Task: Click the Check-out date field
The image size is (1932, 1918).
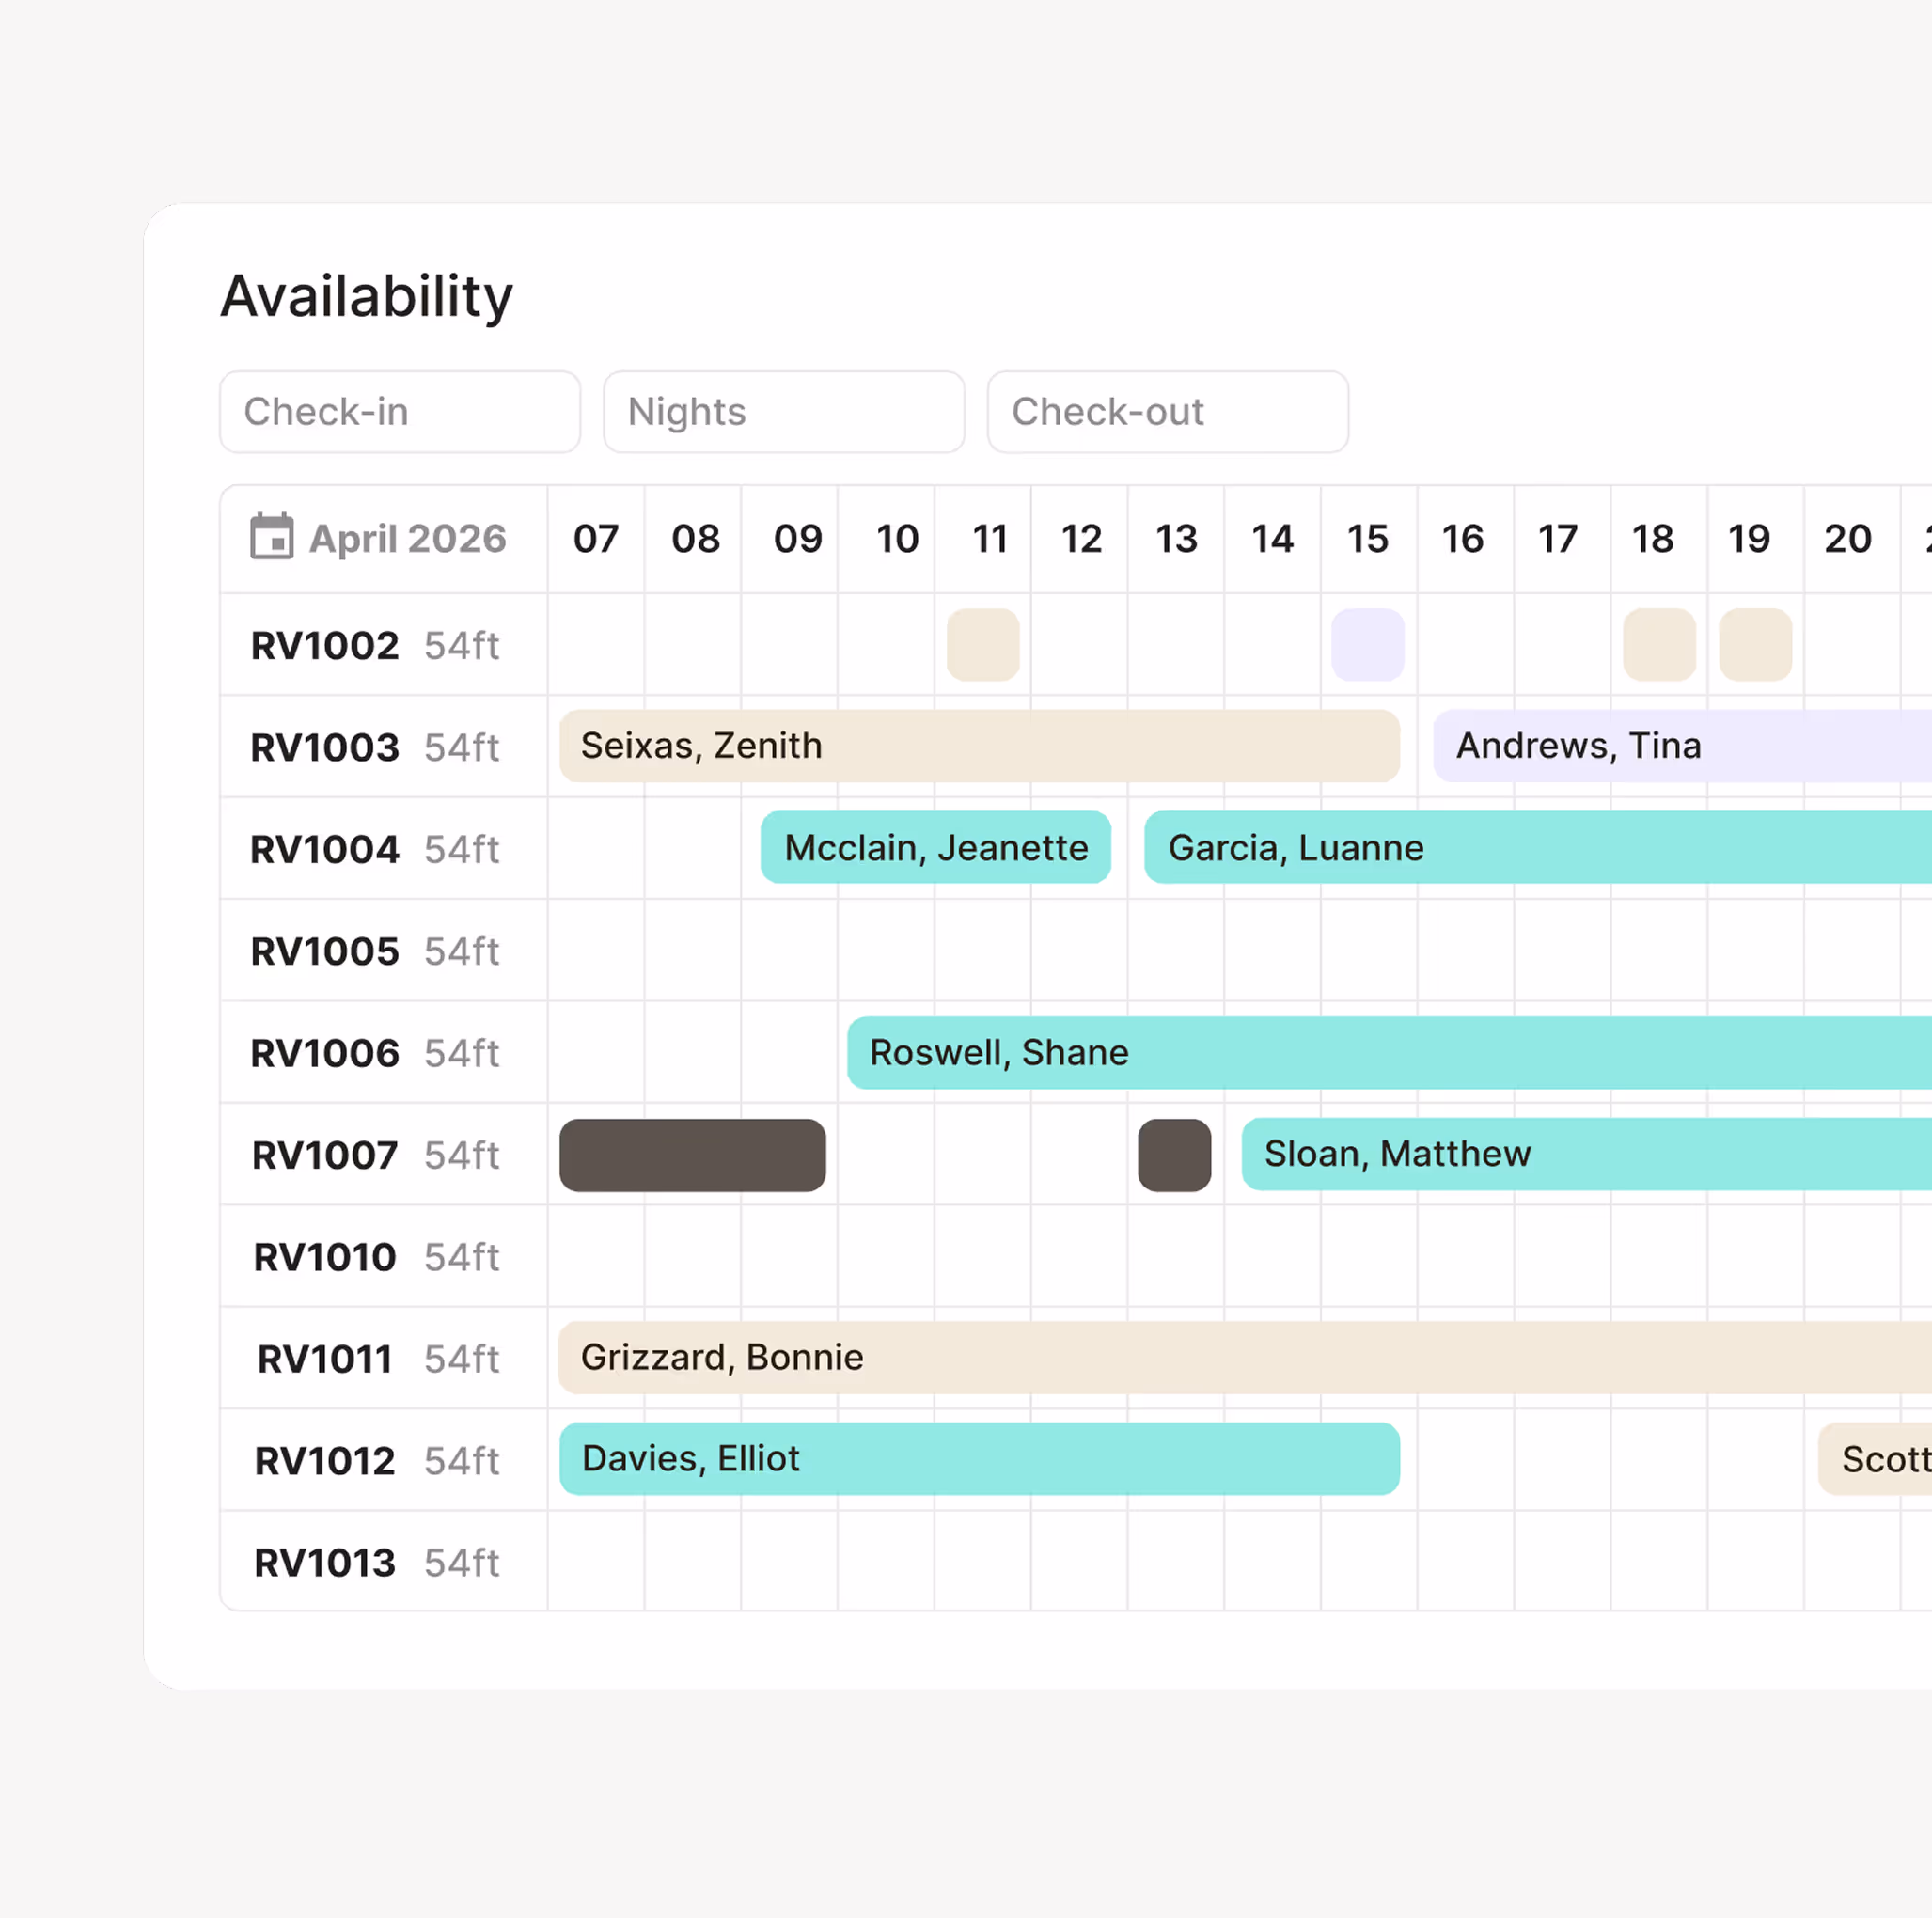Action: click(1167, 412)
